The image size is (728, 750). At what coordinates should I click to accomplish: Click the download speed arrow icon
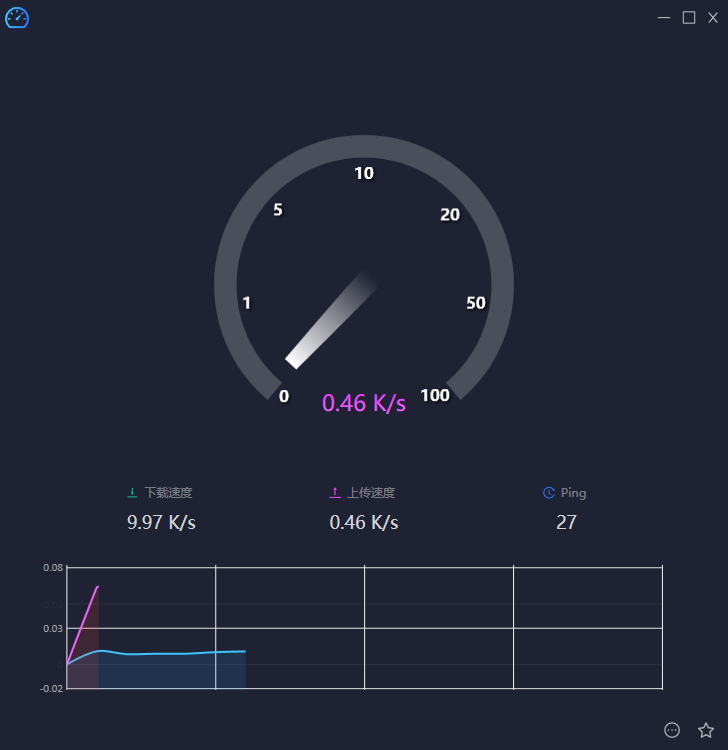pyautogui.click(x=132, y=493)
